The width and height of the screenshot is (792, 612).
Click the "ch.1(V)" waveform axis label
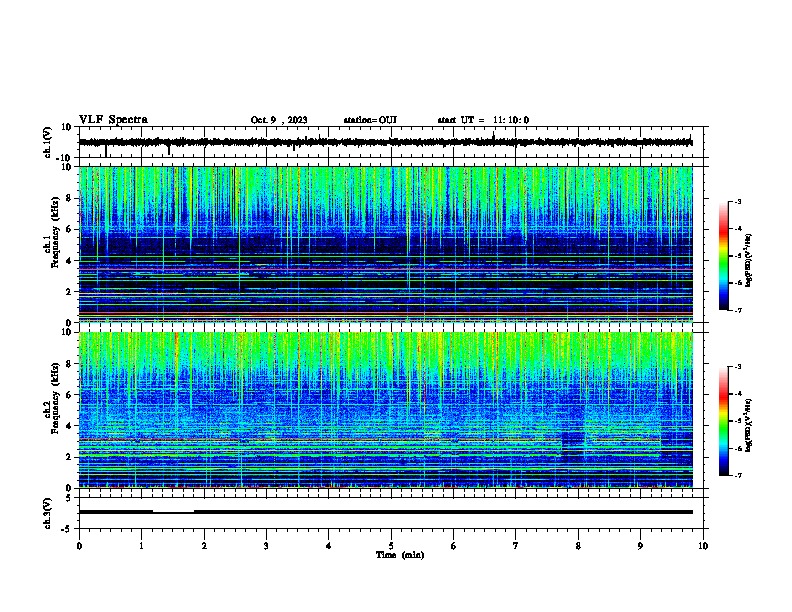[48, 142]
